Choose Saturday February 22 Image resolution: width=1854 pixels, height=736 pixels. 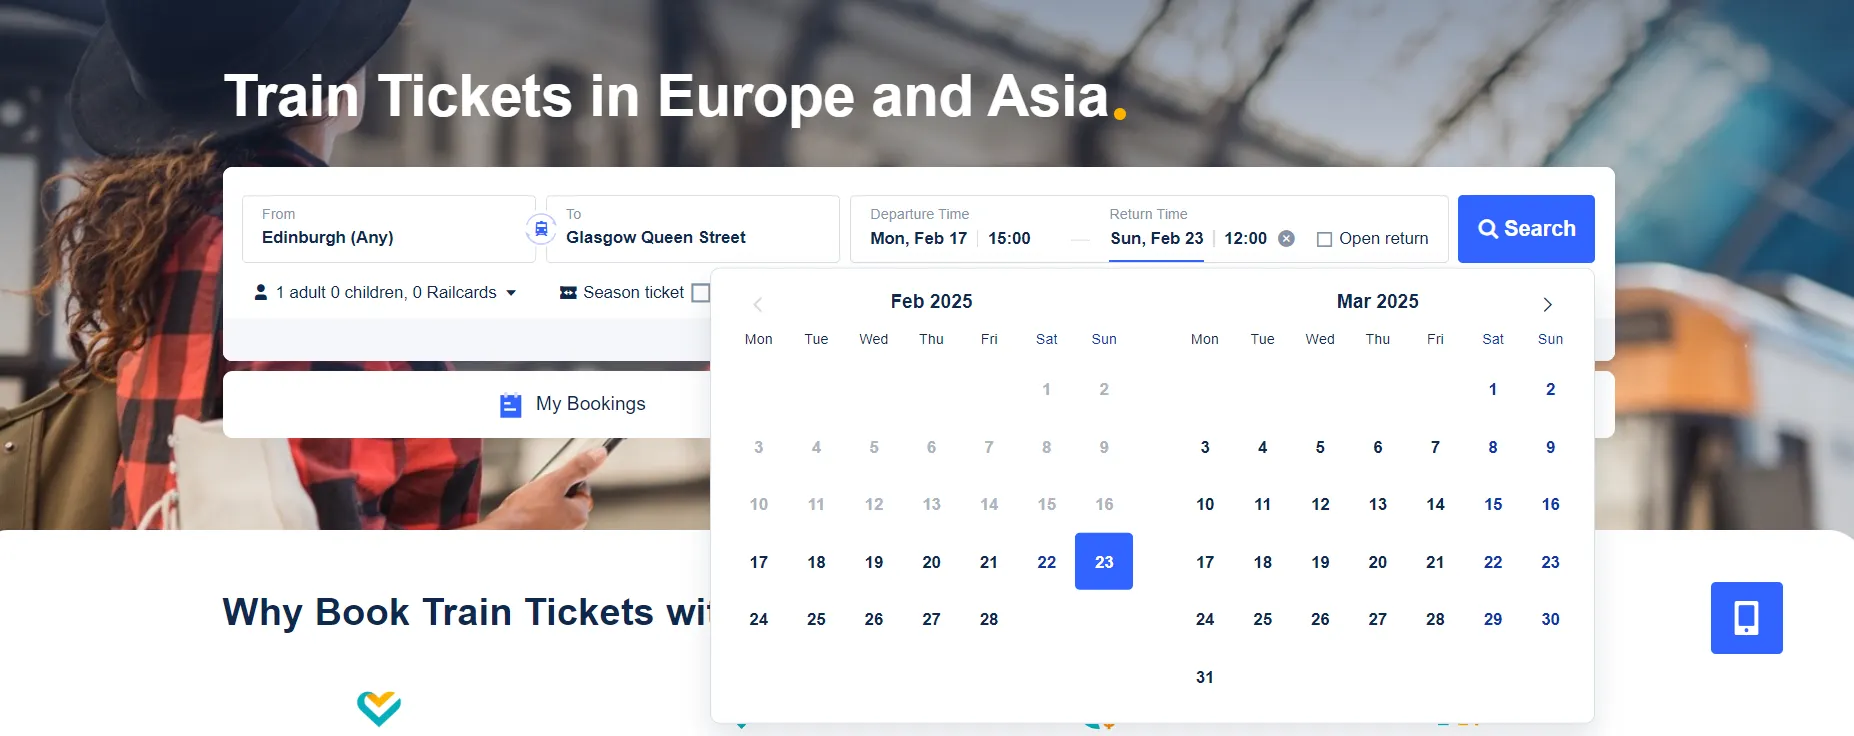point(1047,562)
